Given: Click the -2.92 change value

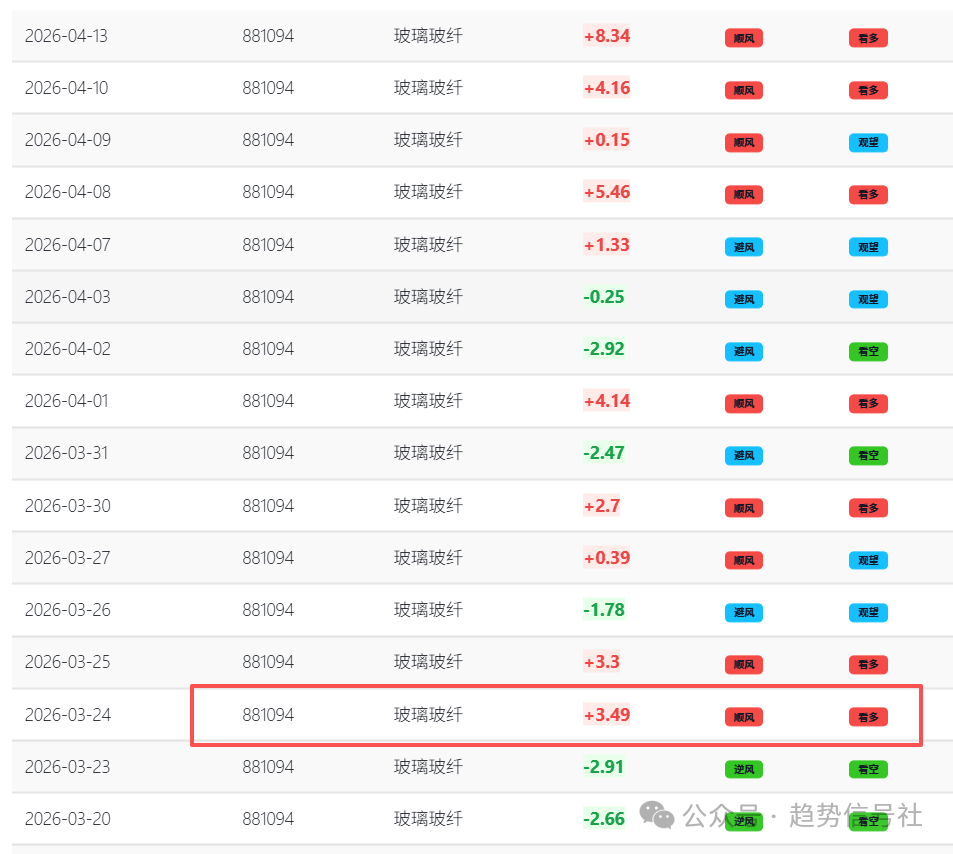Looking at the screenshot, I should point(604,349).
